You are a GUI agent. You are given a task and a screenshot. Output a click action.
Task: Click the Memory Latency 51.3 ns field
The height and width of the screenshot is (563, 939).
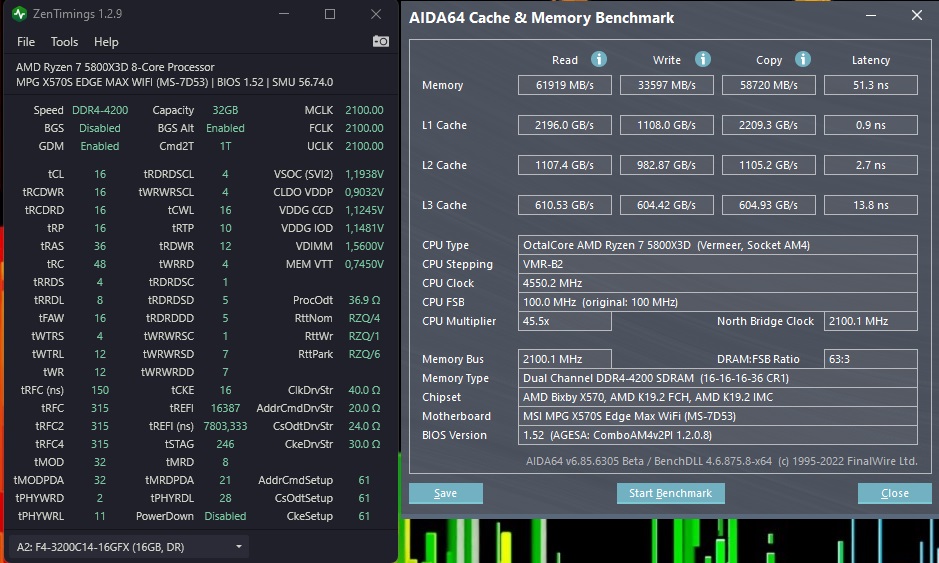(x=871, y=85)
